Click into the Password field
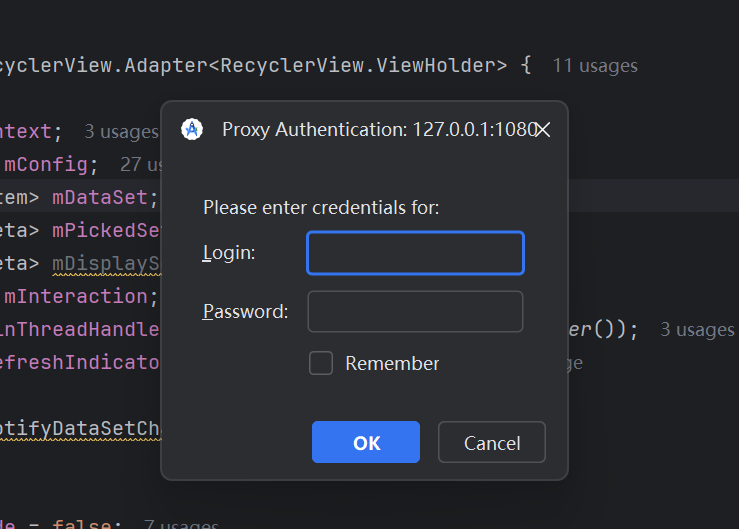The height and width of the screenshot is (529, 739). tap(415, 311)
